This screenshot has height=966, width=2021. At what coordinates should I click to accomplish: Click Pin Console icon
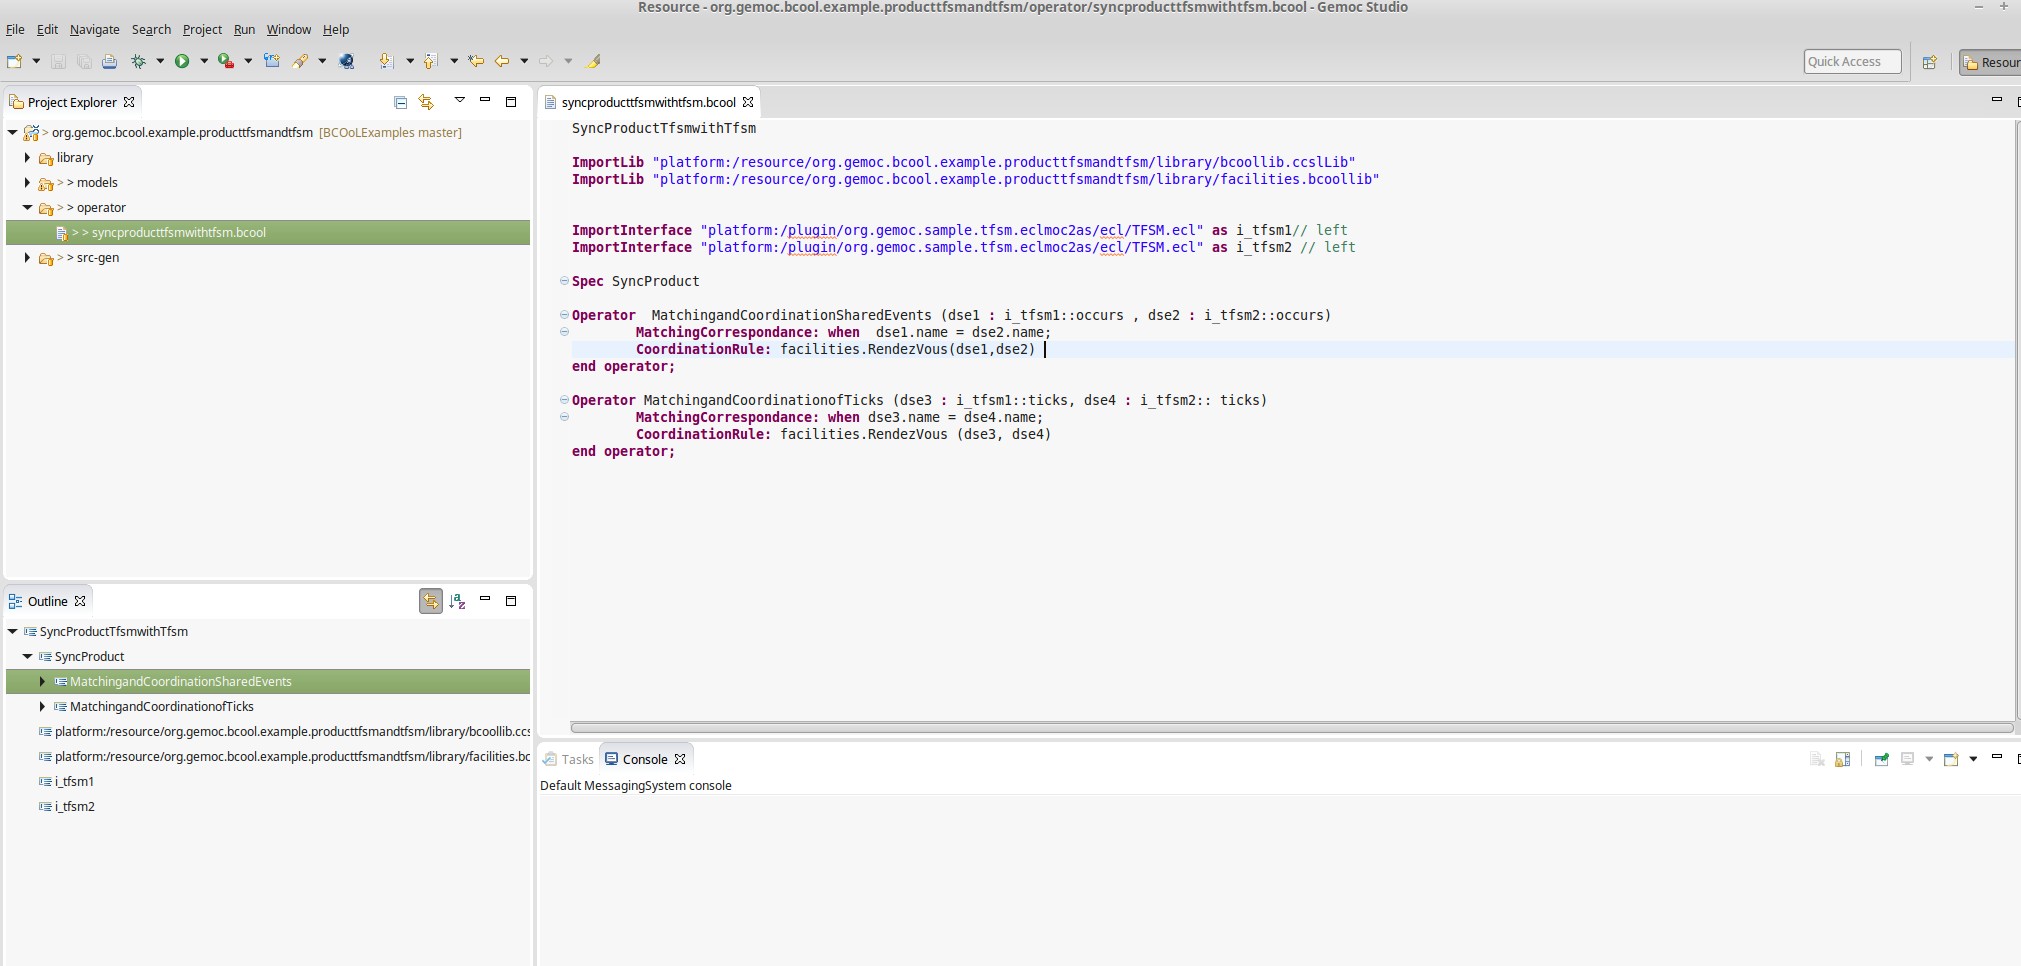1881,759
